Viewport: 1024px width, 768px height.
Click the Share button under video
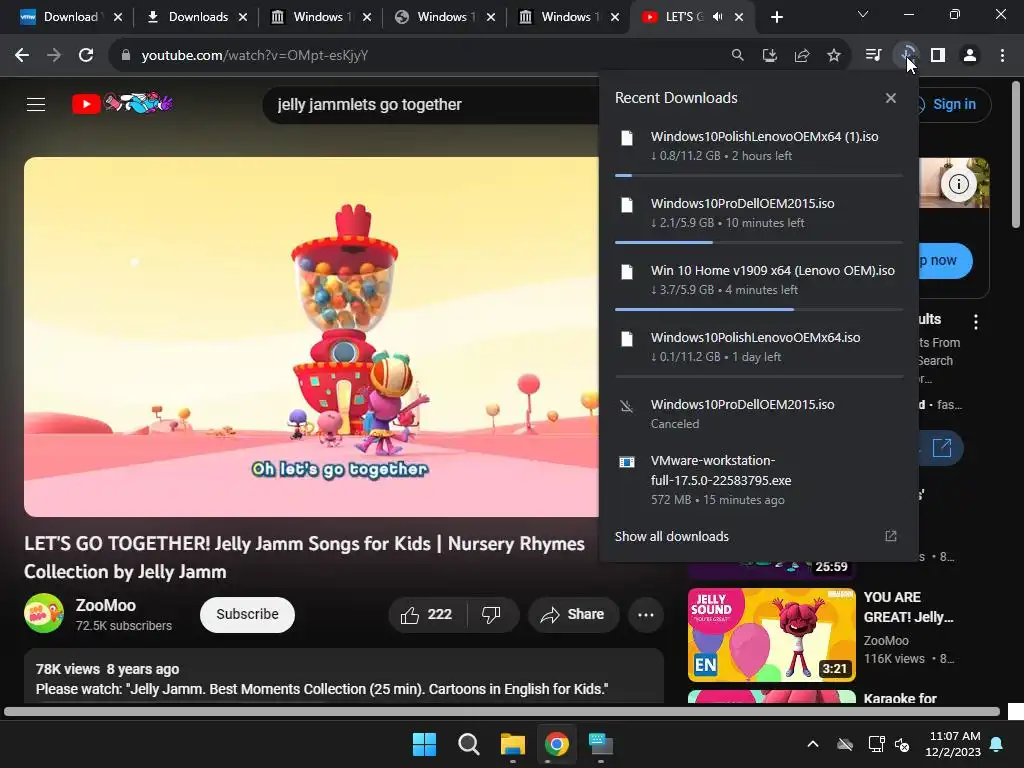point(573,615)
